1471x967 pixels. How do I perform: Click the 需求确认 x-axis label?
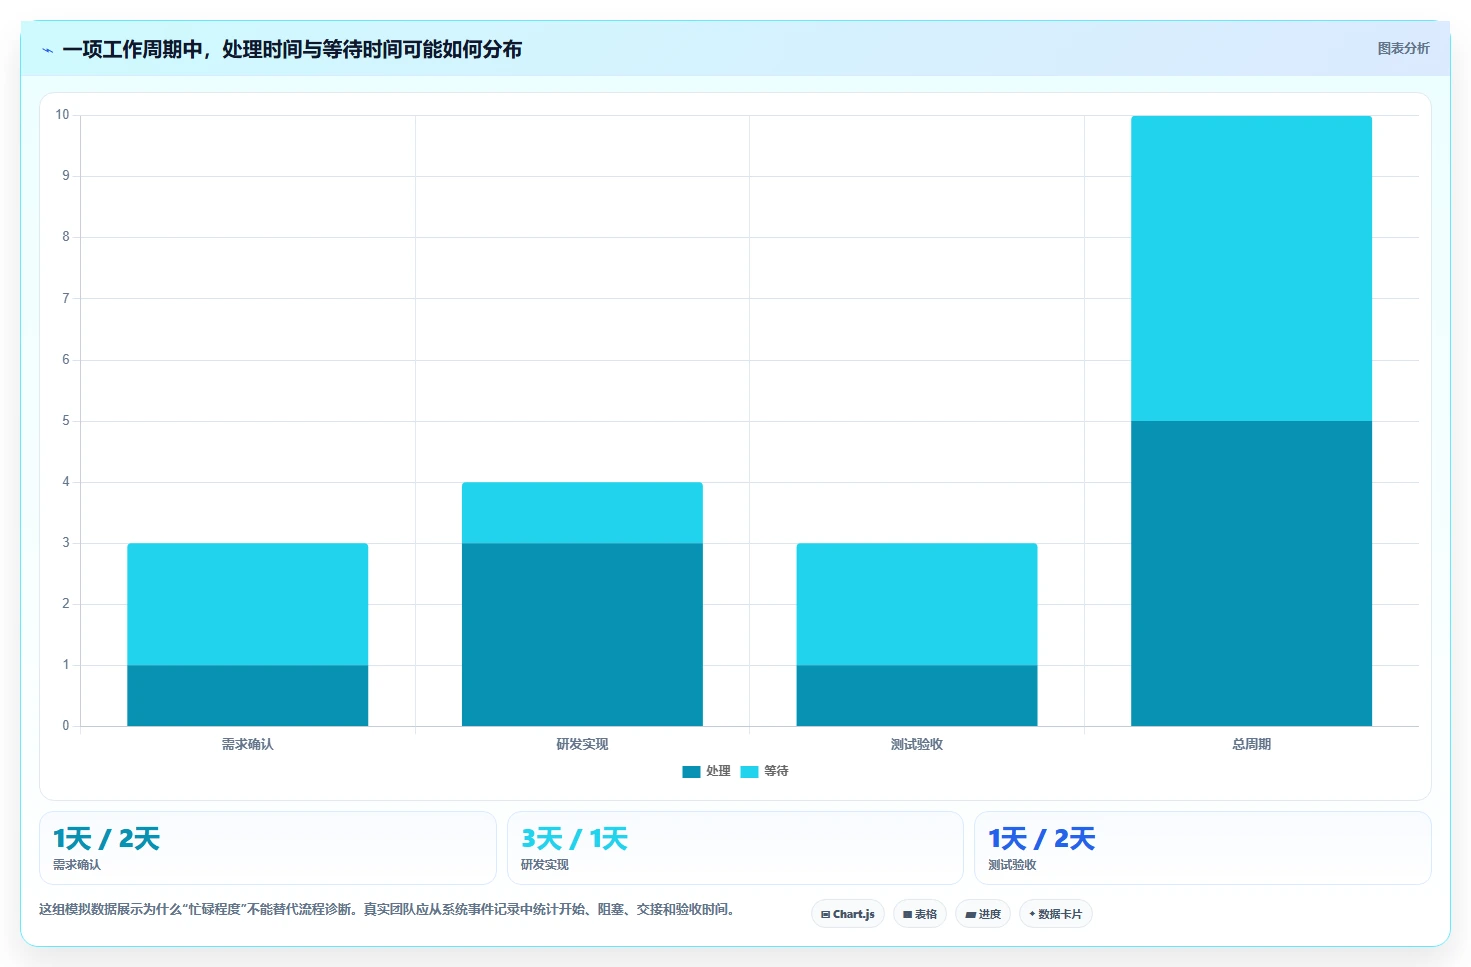[x=248, y=744]
